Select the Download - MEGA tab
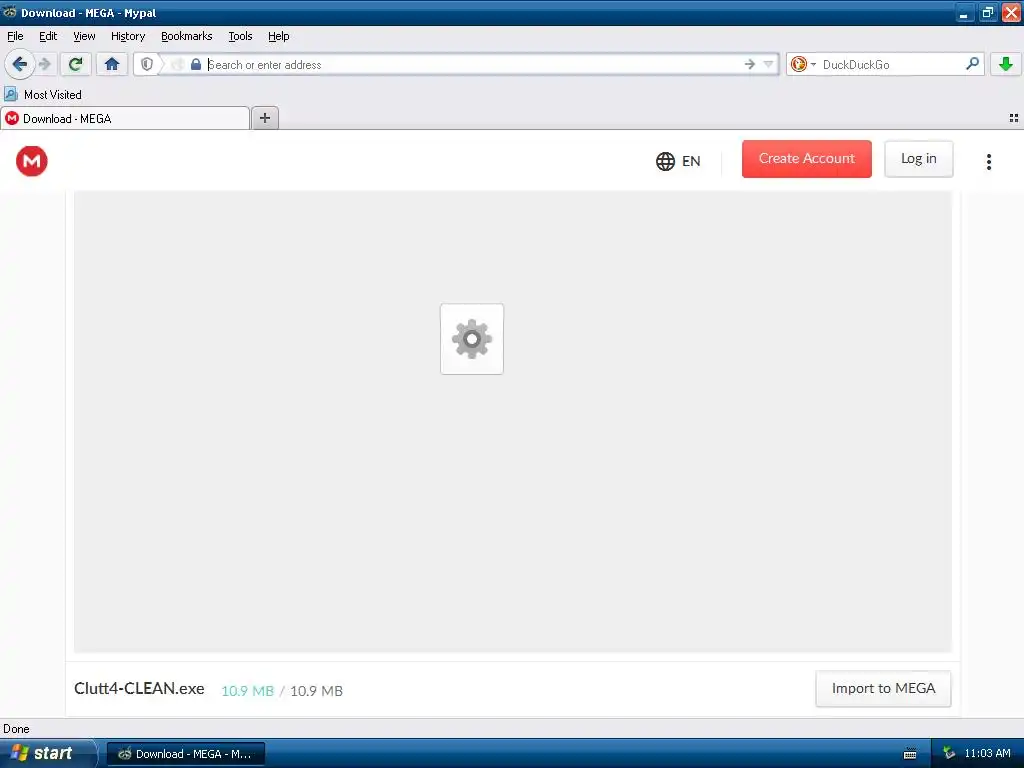Screen dimensions: 1024x768 125,118
